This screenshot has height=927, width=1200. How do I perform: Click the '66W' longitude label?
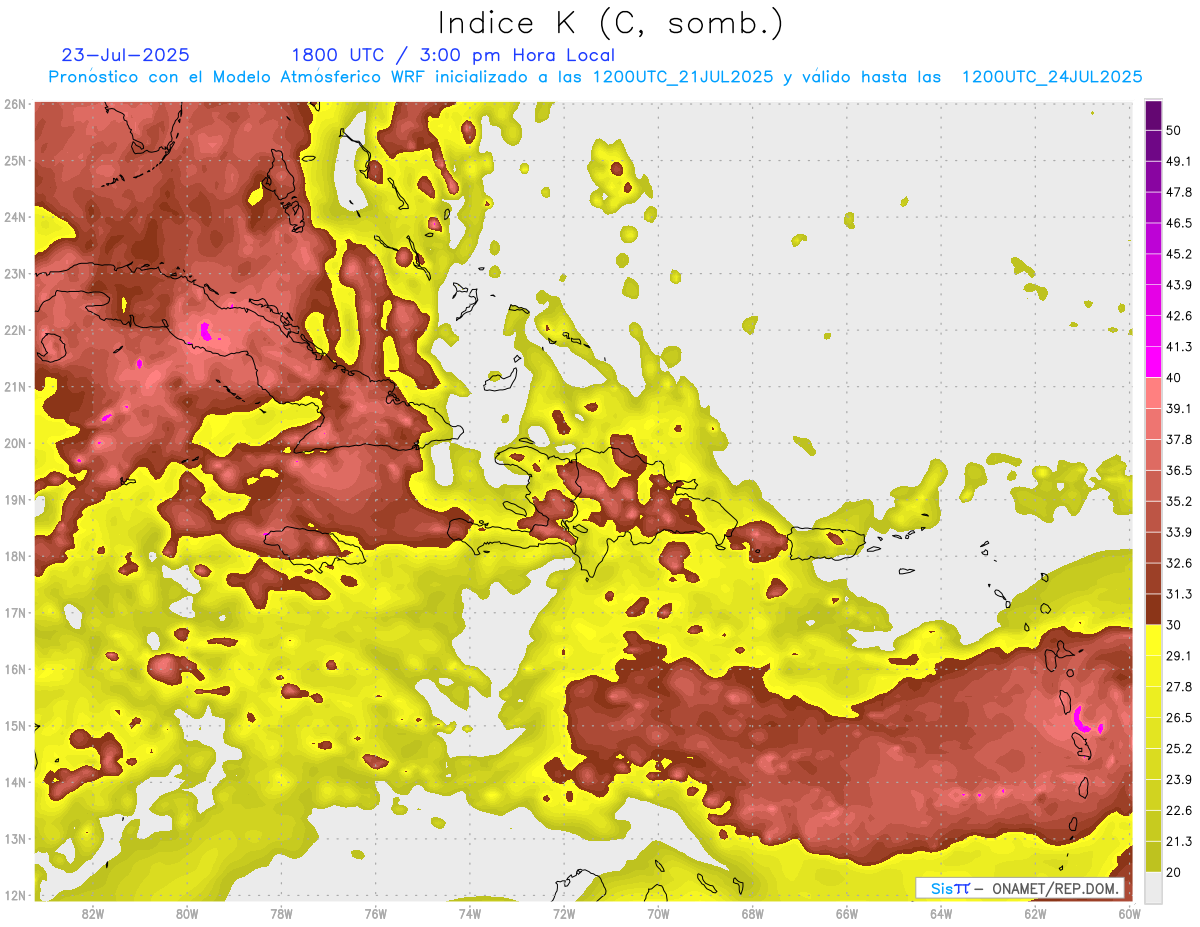point(847,914)
